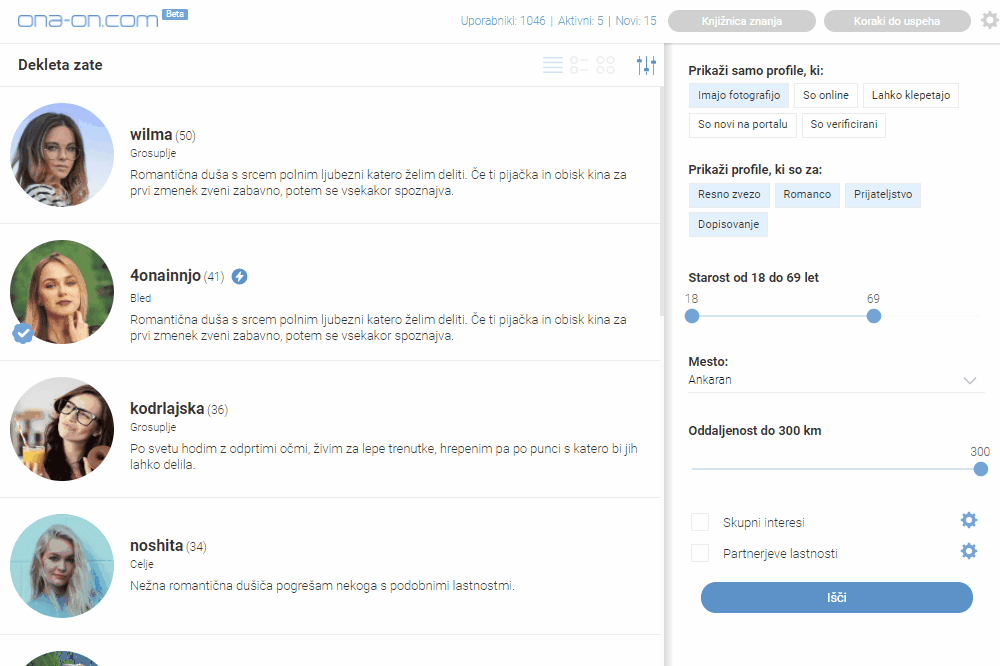Image resolution: width=1000 pixels, height=666 pixels.
Task: Toggle the filter sliders icon
Action: tap(646, 65)
